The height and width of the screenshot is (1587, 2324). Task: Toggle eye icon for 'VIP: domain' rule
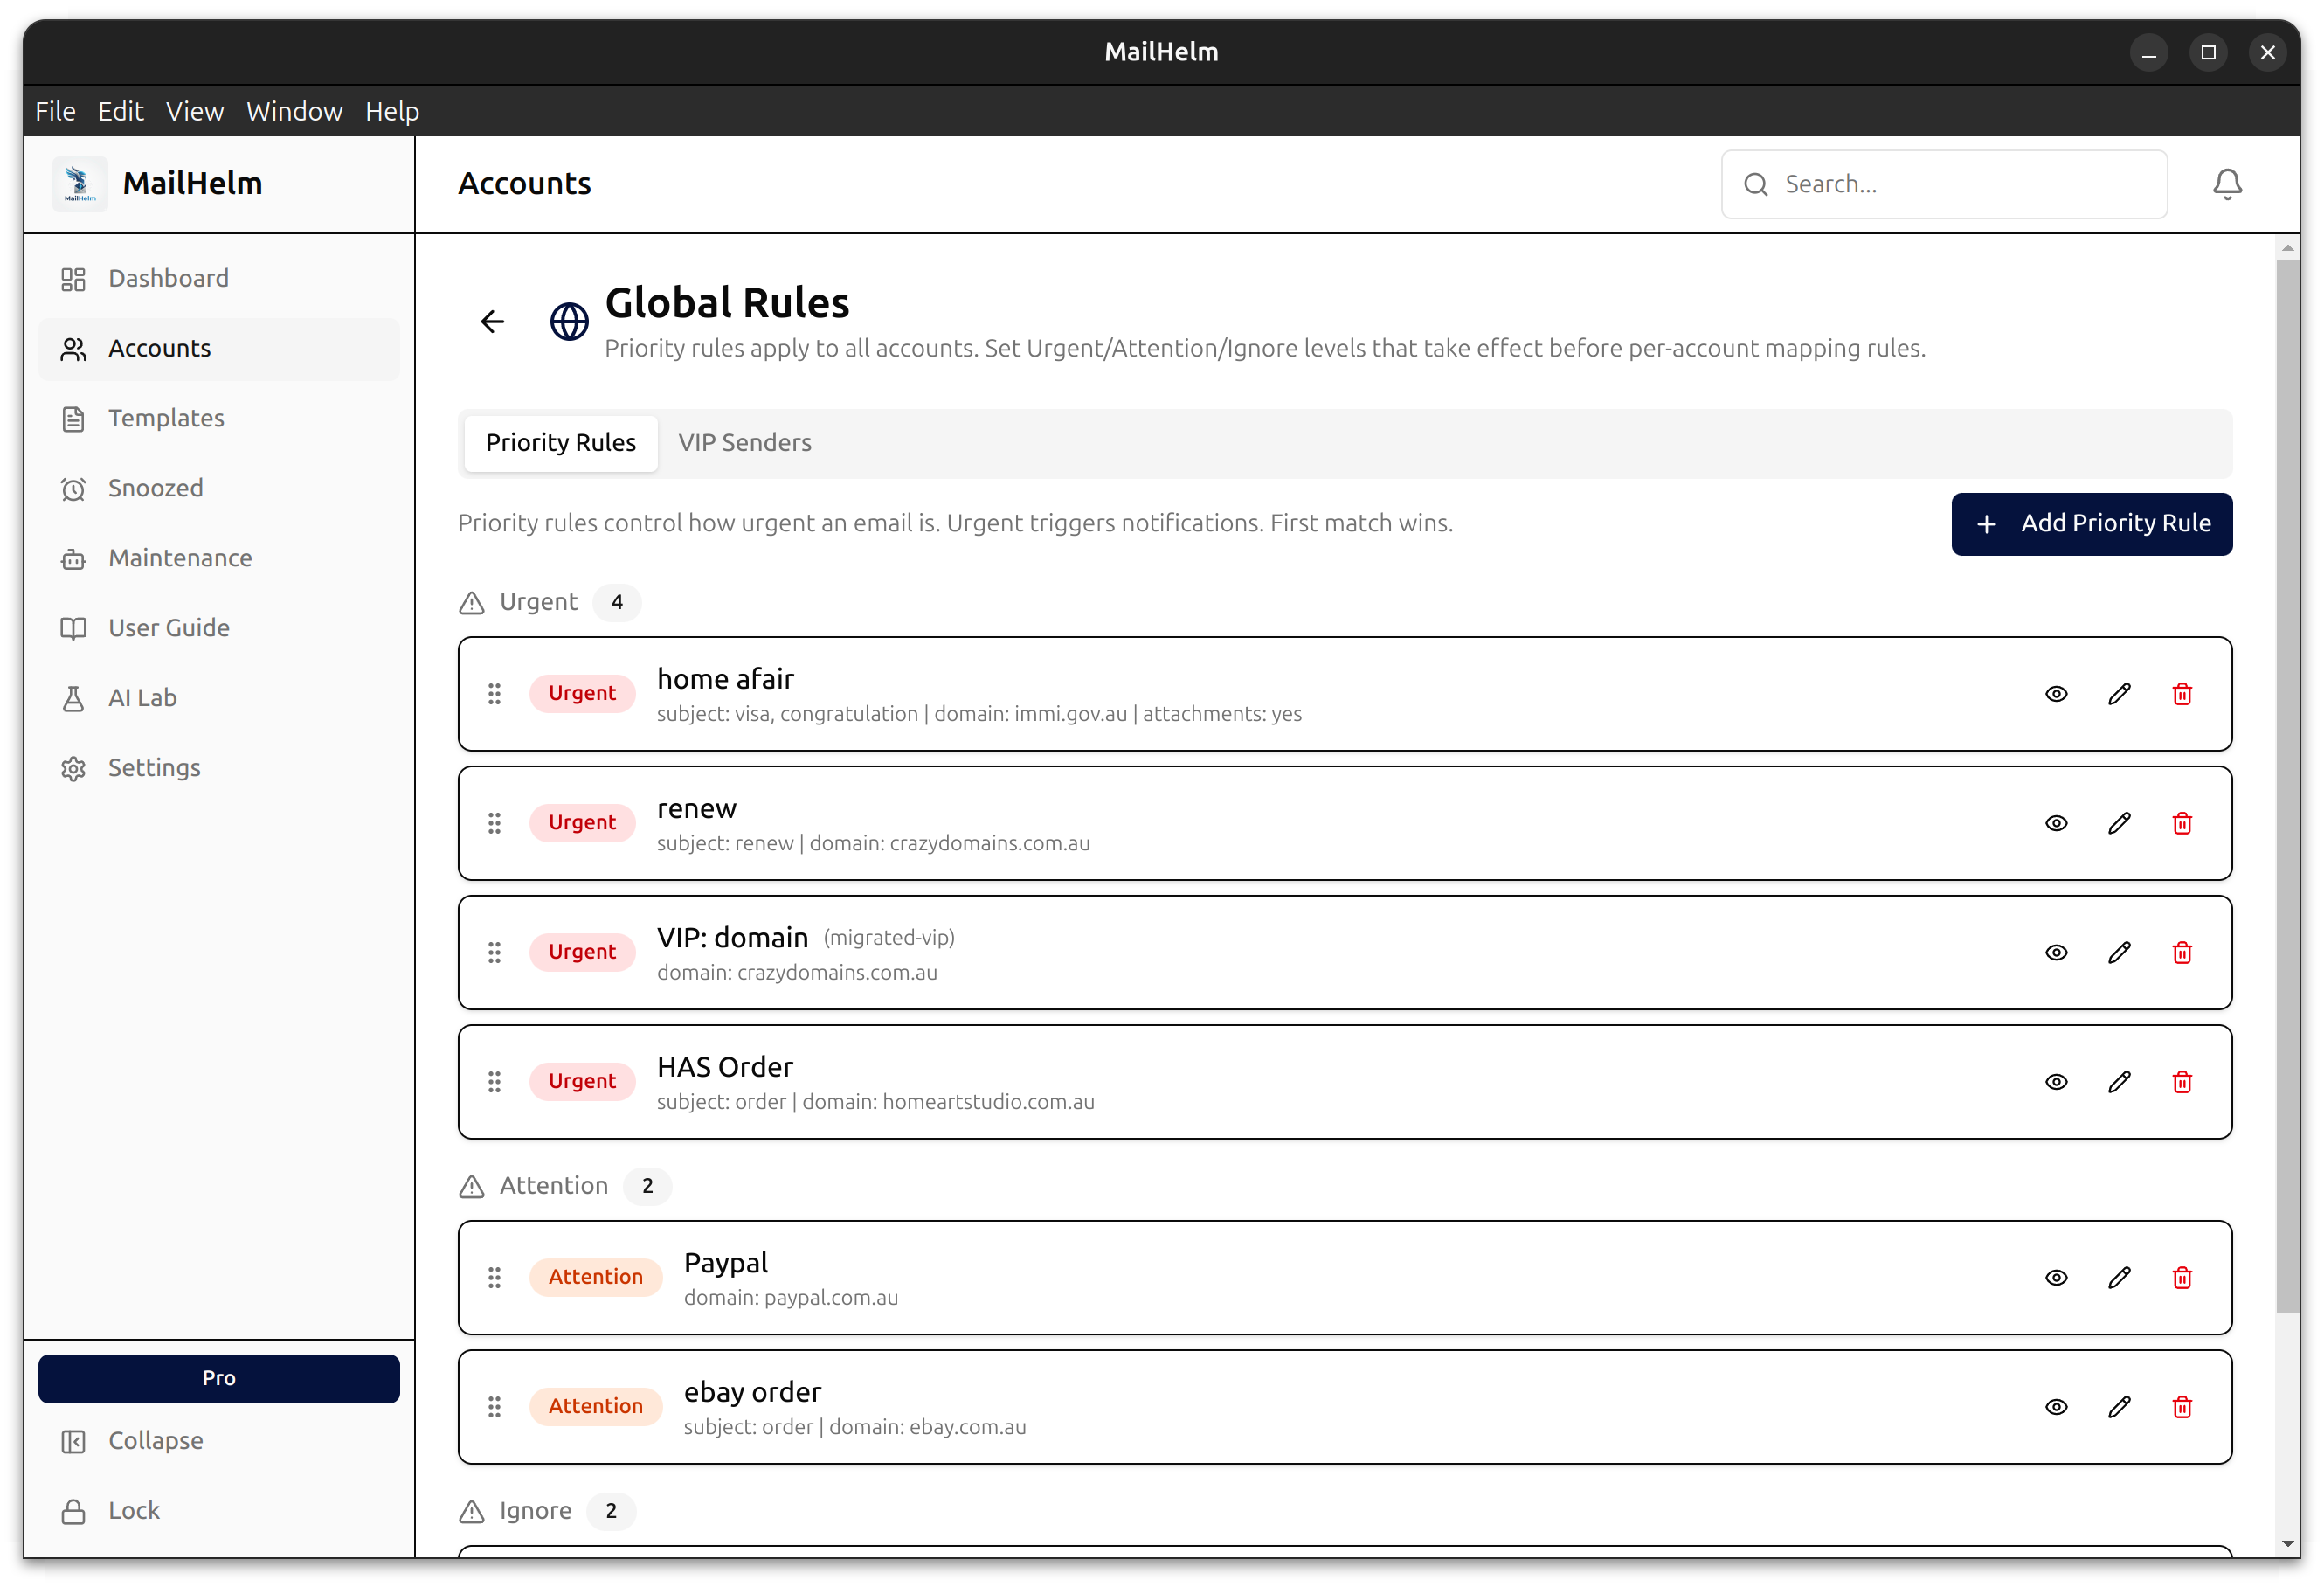click(x=2056, y=952)
